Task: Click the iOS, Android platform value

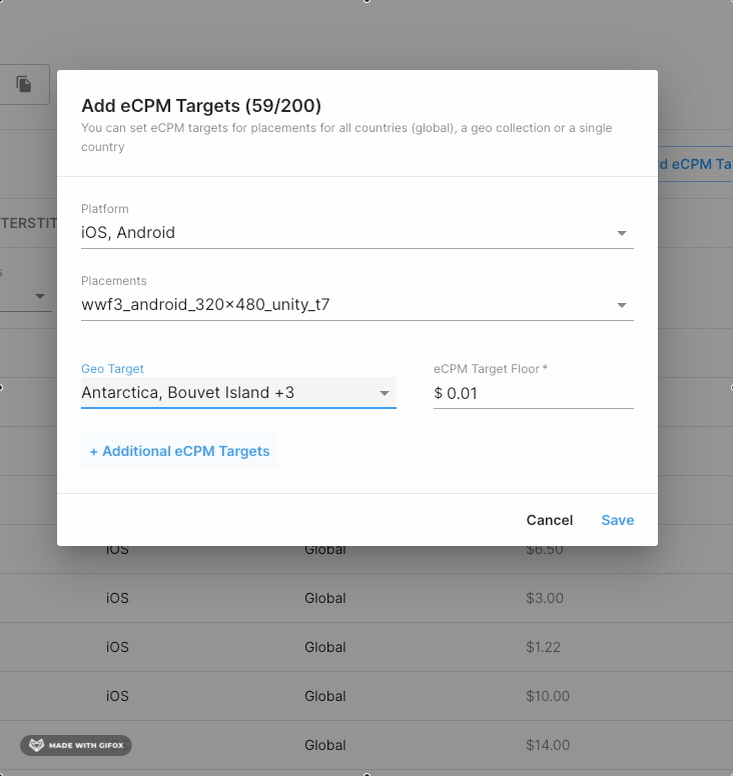Action: pyautogui.click(x=128, y=233)
